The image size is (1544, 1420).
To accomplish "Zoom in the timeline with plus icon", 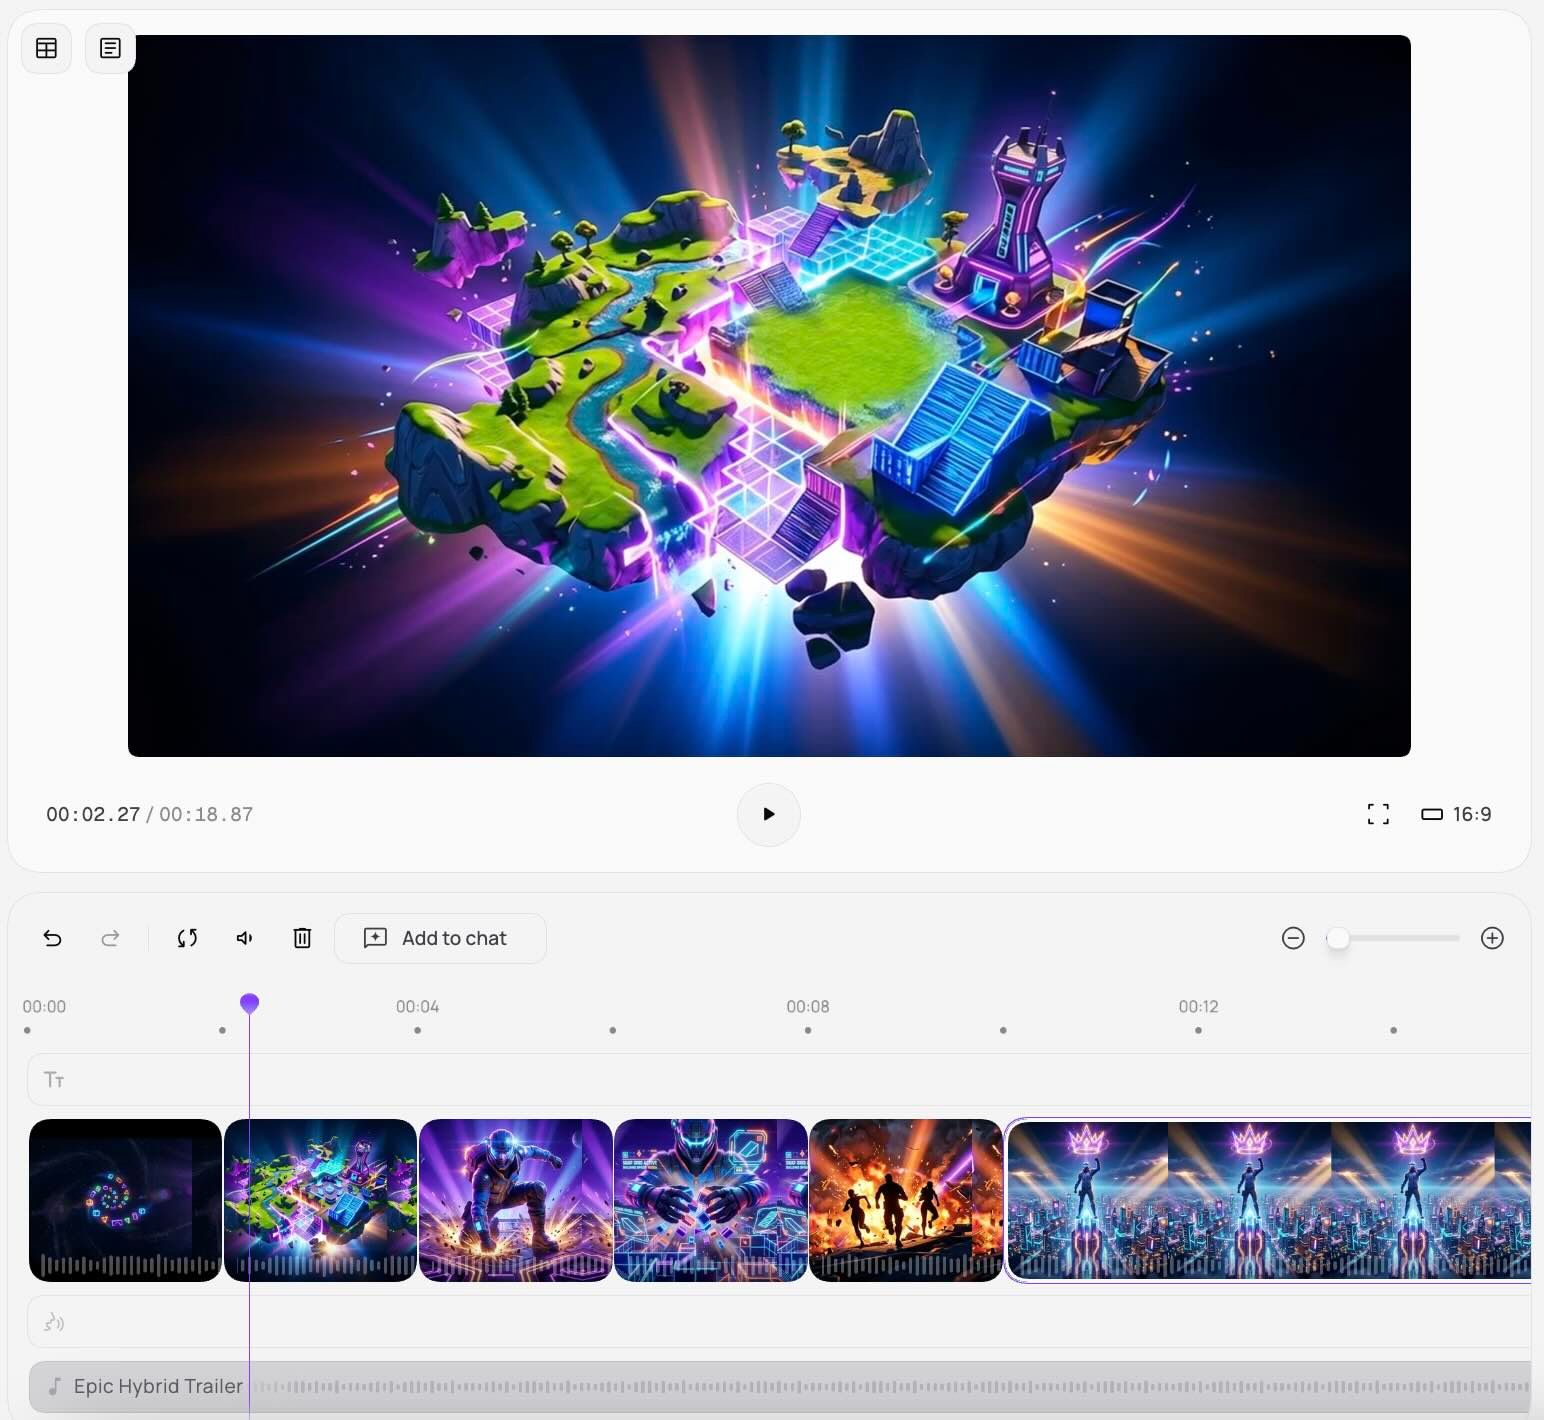I will coord(1492,938).
